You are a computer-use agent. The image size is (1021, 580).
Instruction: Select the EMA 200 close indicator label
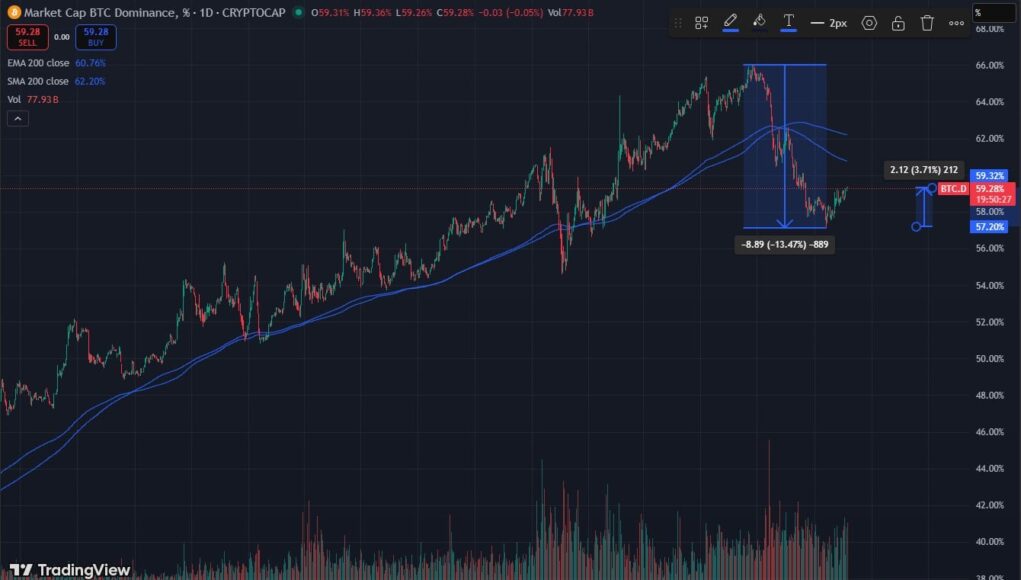pyautogui.click(x=38, y=62)
